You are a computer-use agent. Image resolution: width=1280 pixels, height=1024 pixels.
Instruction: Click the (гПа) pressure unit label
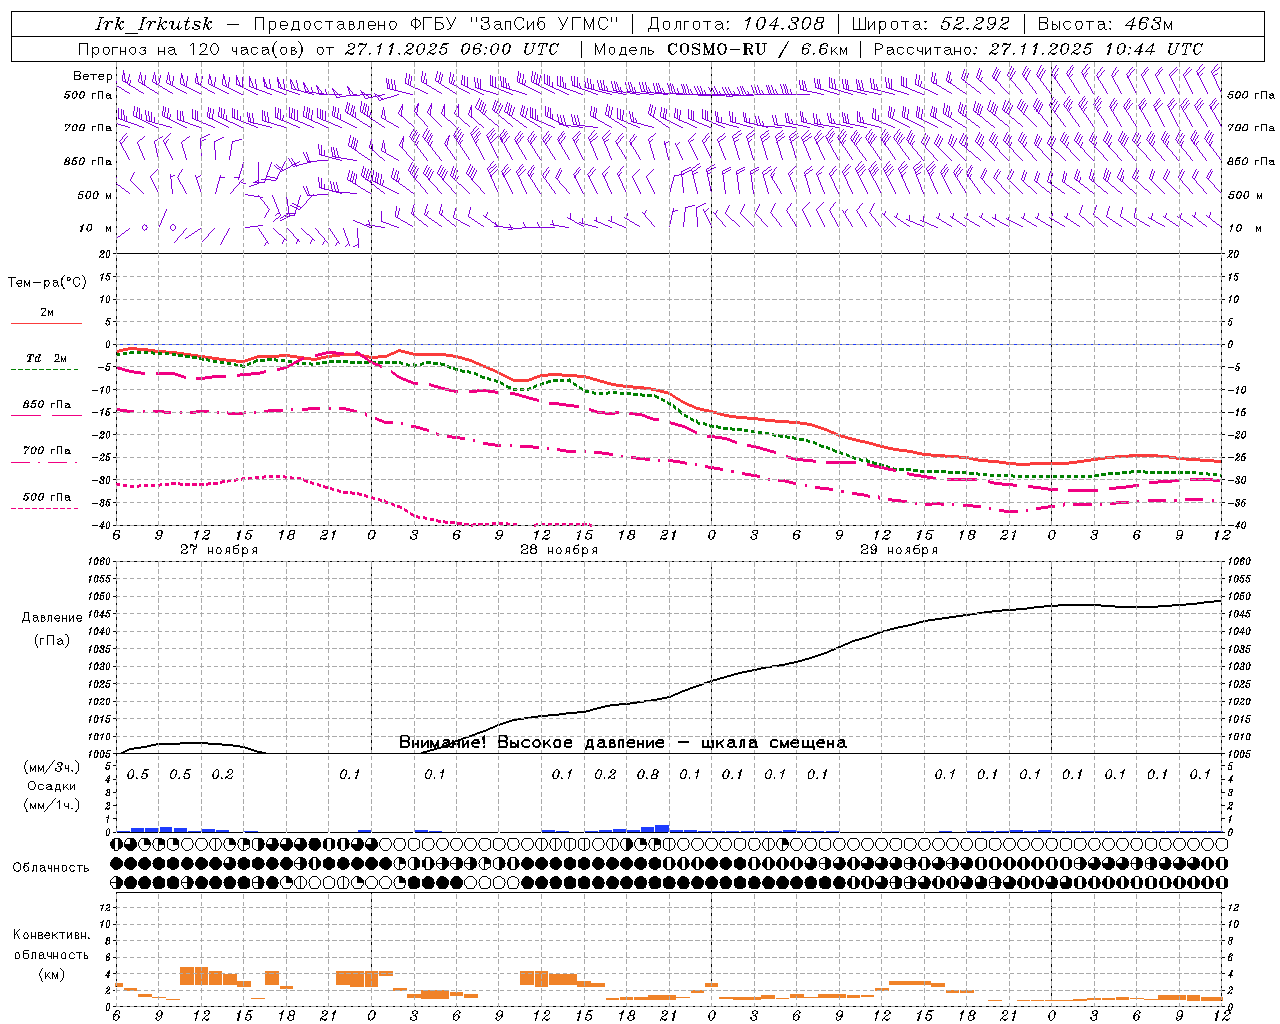coord(52,640)
